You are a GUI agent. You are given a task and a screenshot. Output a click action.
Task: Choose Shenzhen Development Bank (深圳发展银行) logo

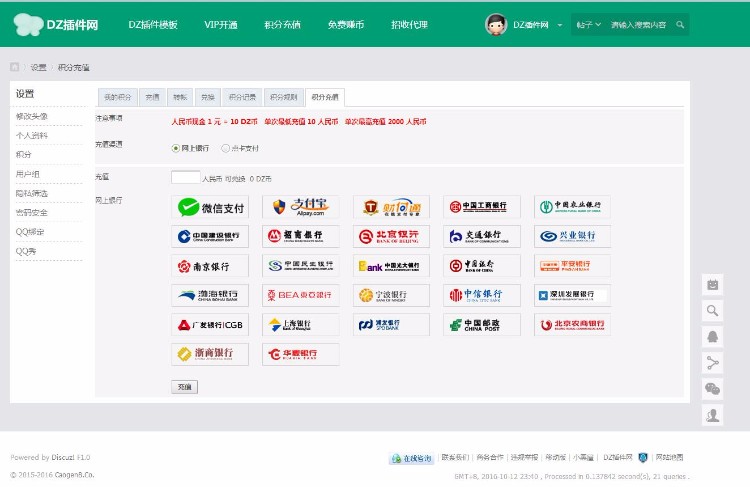click(572, 295)
